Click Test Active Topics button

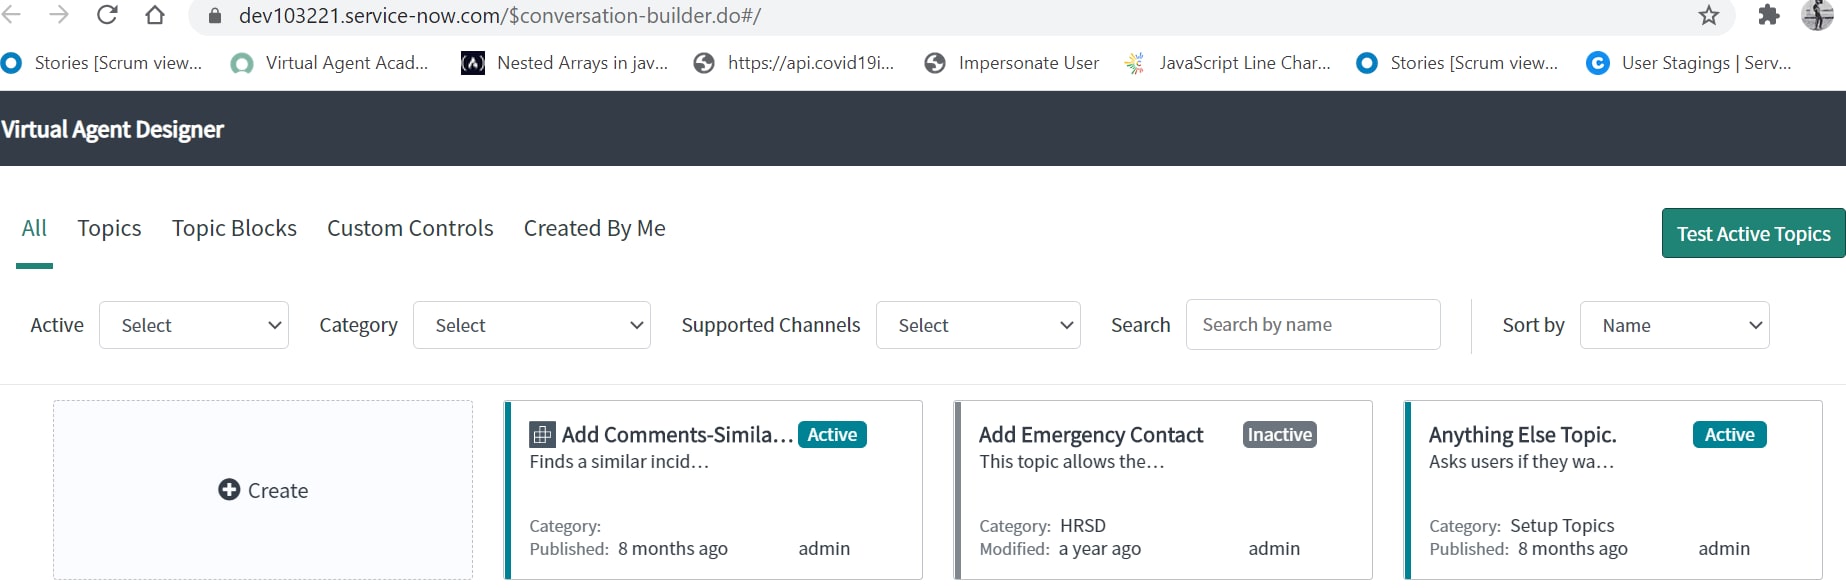(1753, 233)
